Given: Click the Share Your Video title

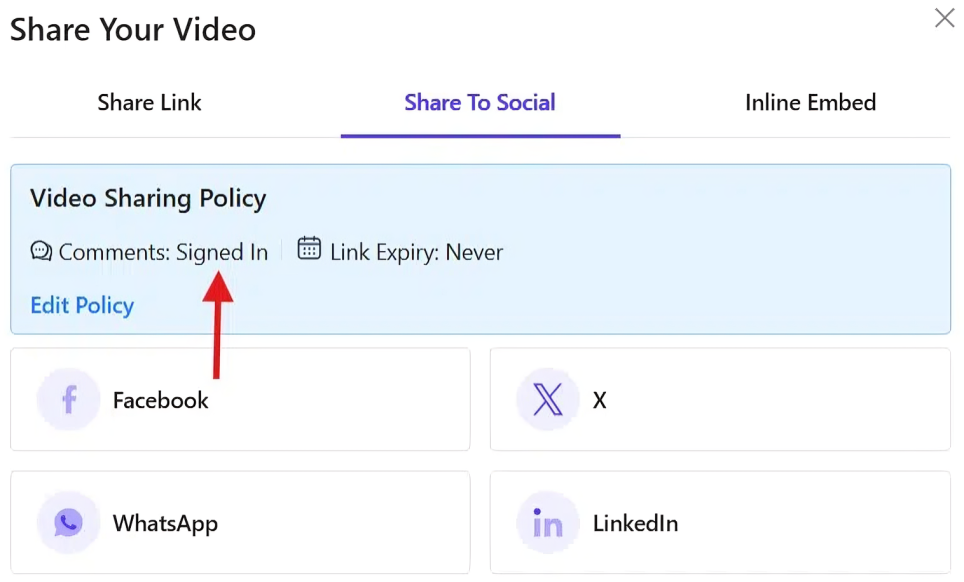Looking at the screenshot, I should tap(133, 30).
